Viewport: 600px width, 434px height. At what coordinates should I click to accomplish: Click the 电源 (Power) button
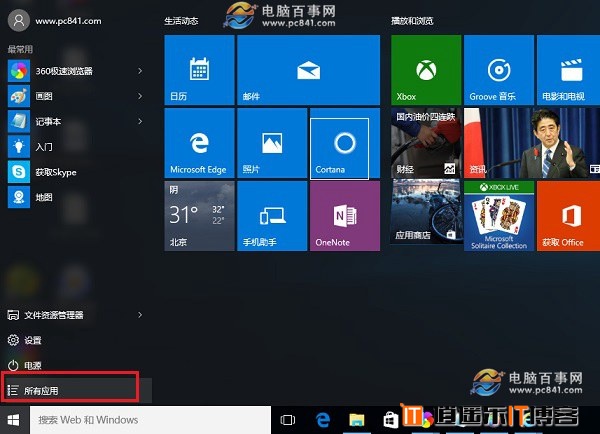(x=33, y=365)
